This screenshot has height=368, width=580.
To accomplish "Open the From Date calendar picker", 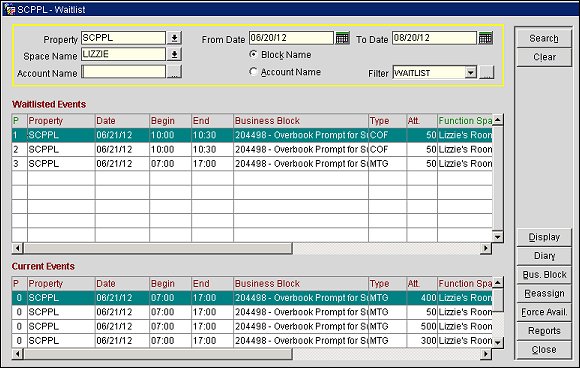I will [x=342, y=38].
